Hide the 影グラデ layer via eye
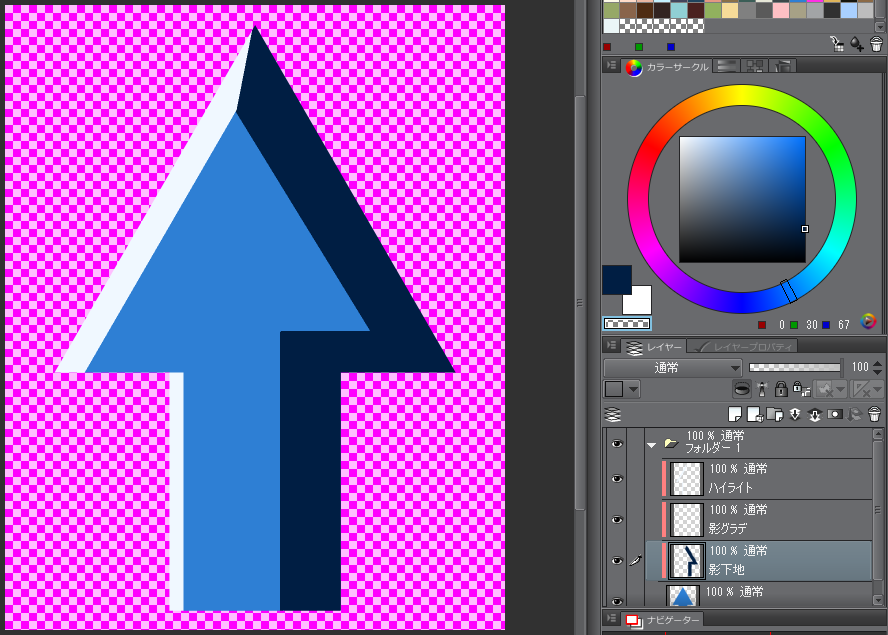Screen dimensions: 888x635 (x=617, y=519)
